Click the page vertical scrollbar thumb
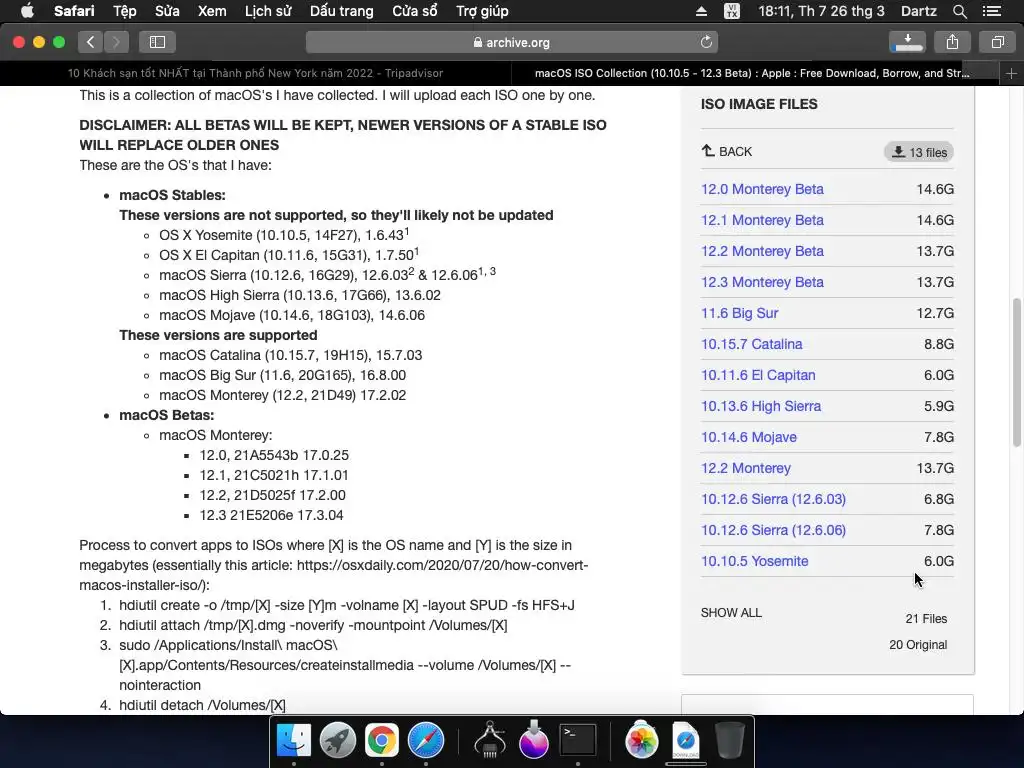The height and width of the screenshot is (768, 1024). pos(1017,372)
